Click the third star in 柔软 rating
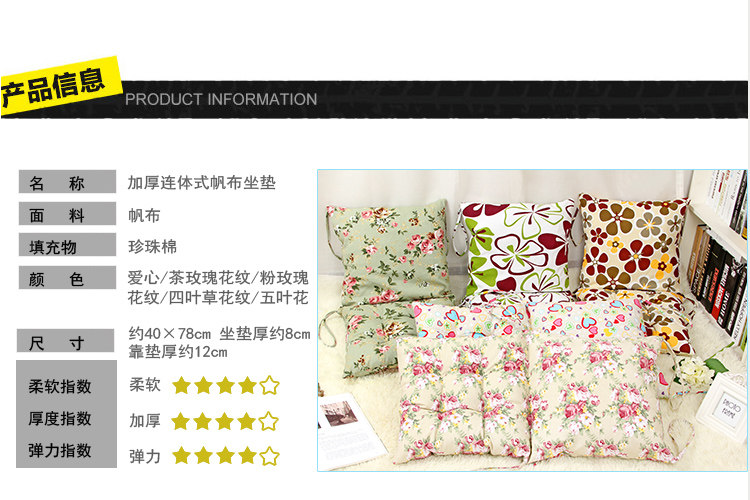The height and width of the screenshot is (500, 750). [x=225, y=385]
